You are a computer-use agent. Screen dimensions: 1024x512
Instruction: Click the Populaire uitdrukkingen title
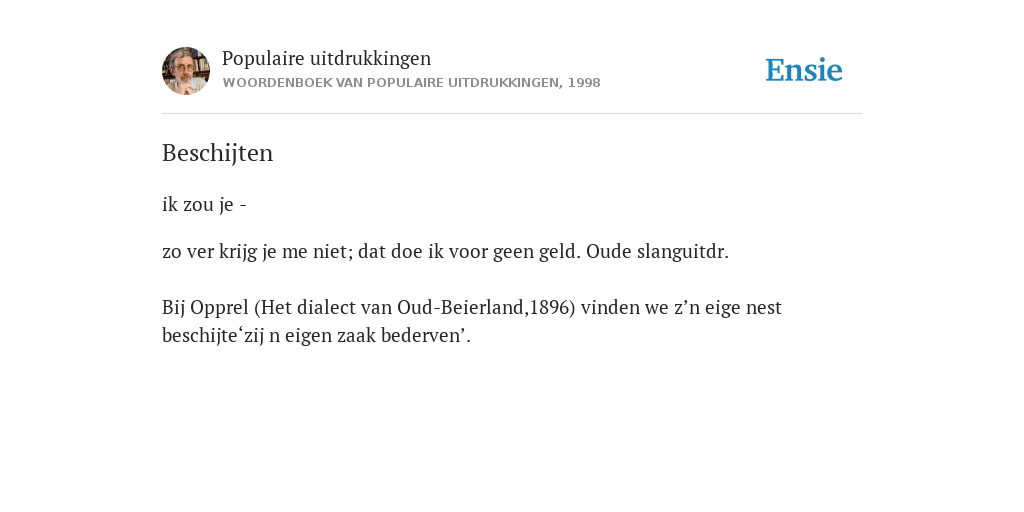(x=327, y=58)
